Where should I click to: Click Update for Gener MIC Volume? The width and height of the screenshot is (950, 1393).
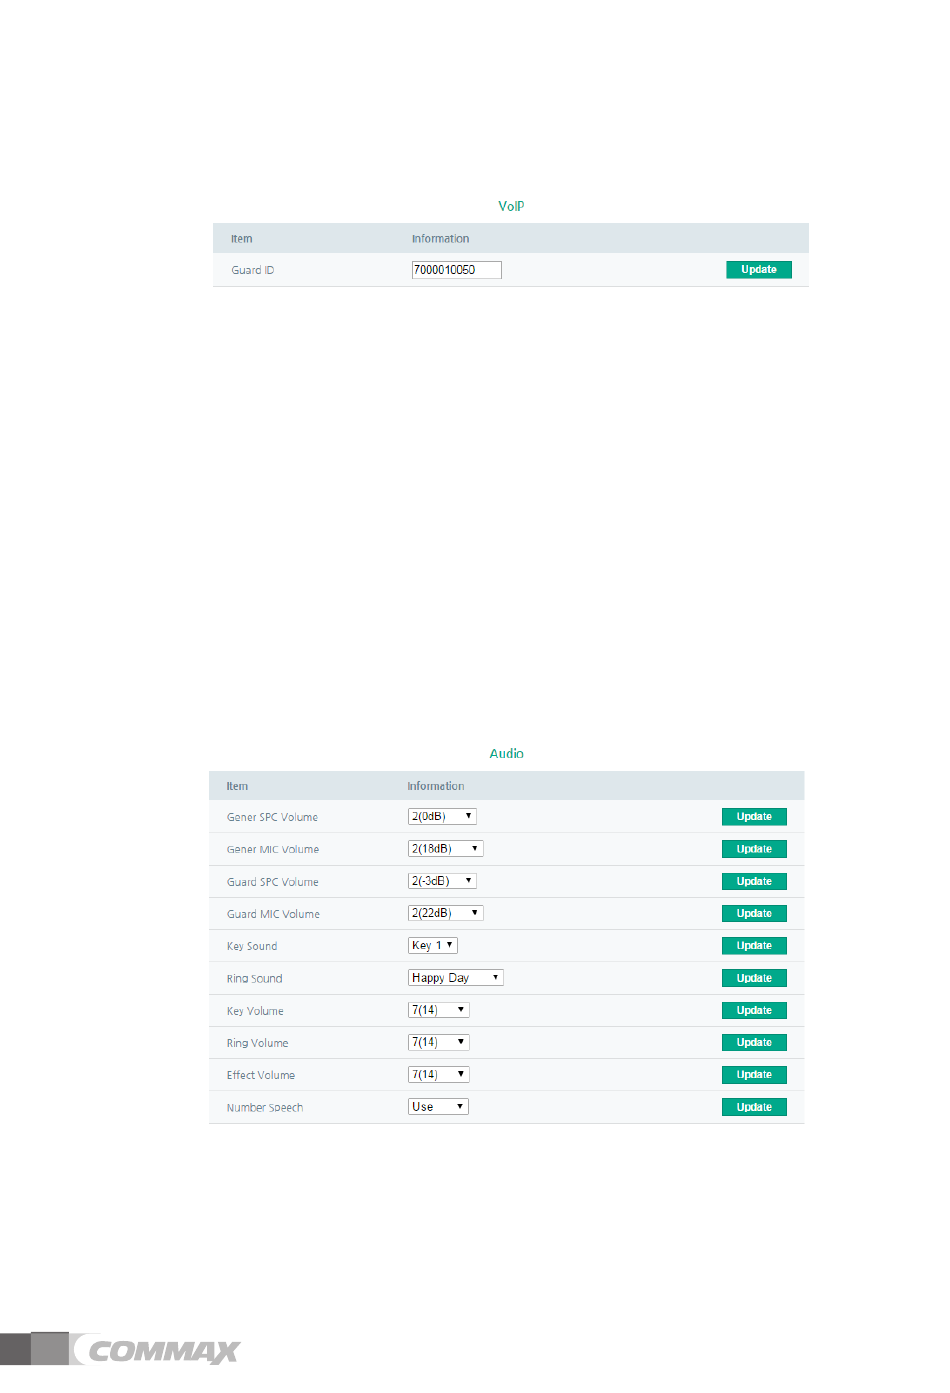(x=754, y=849)
